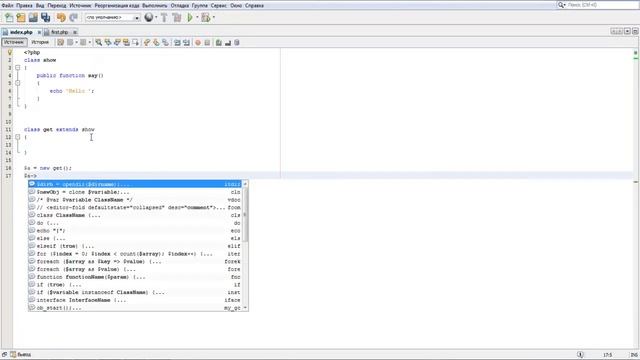
Task: Select the История history view button
Action: [40, 42]
